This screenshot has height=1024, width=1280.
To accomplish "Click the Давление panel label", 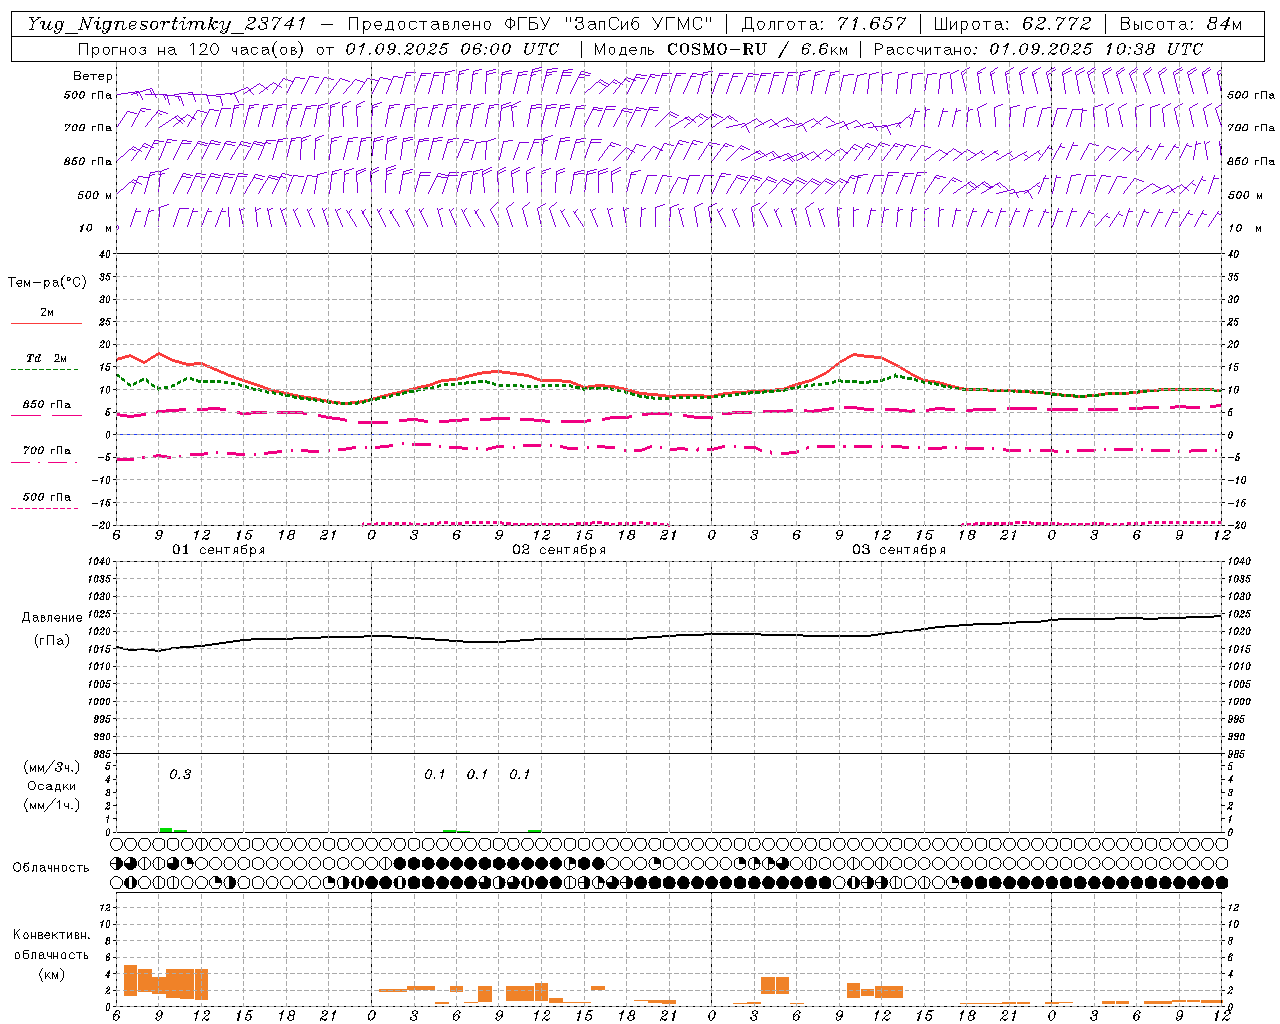I will (52, 618).
